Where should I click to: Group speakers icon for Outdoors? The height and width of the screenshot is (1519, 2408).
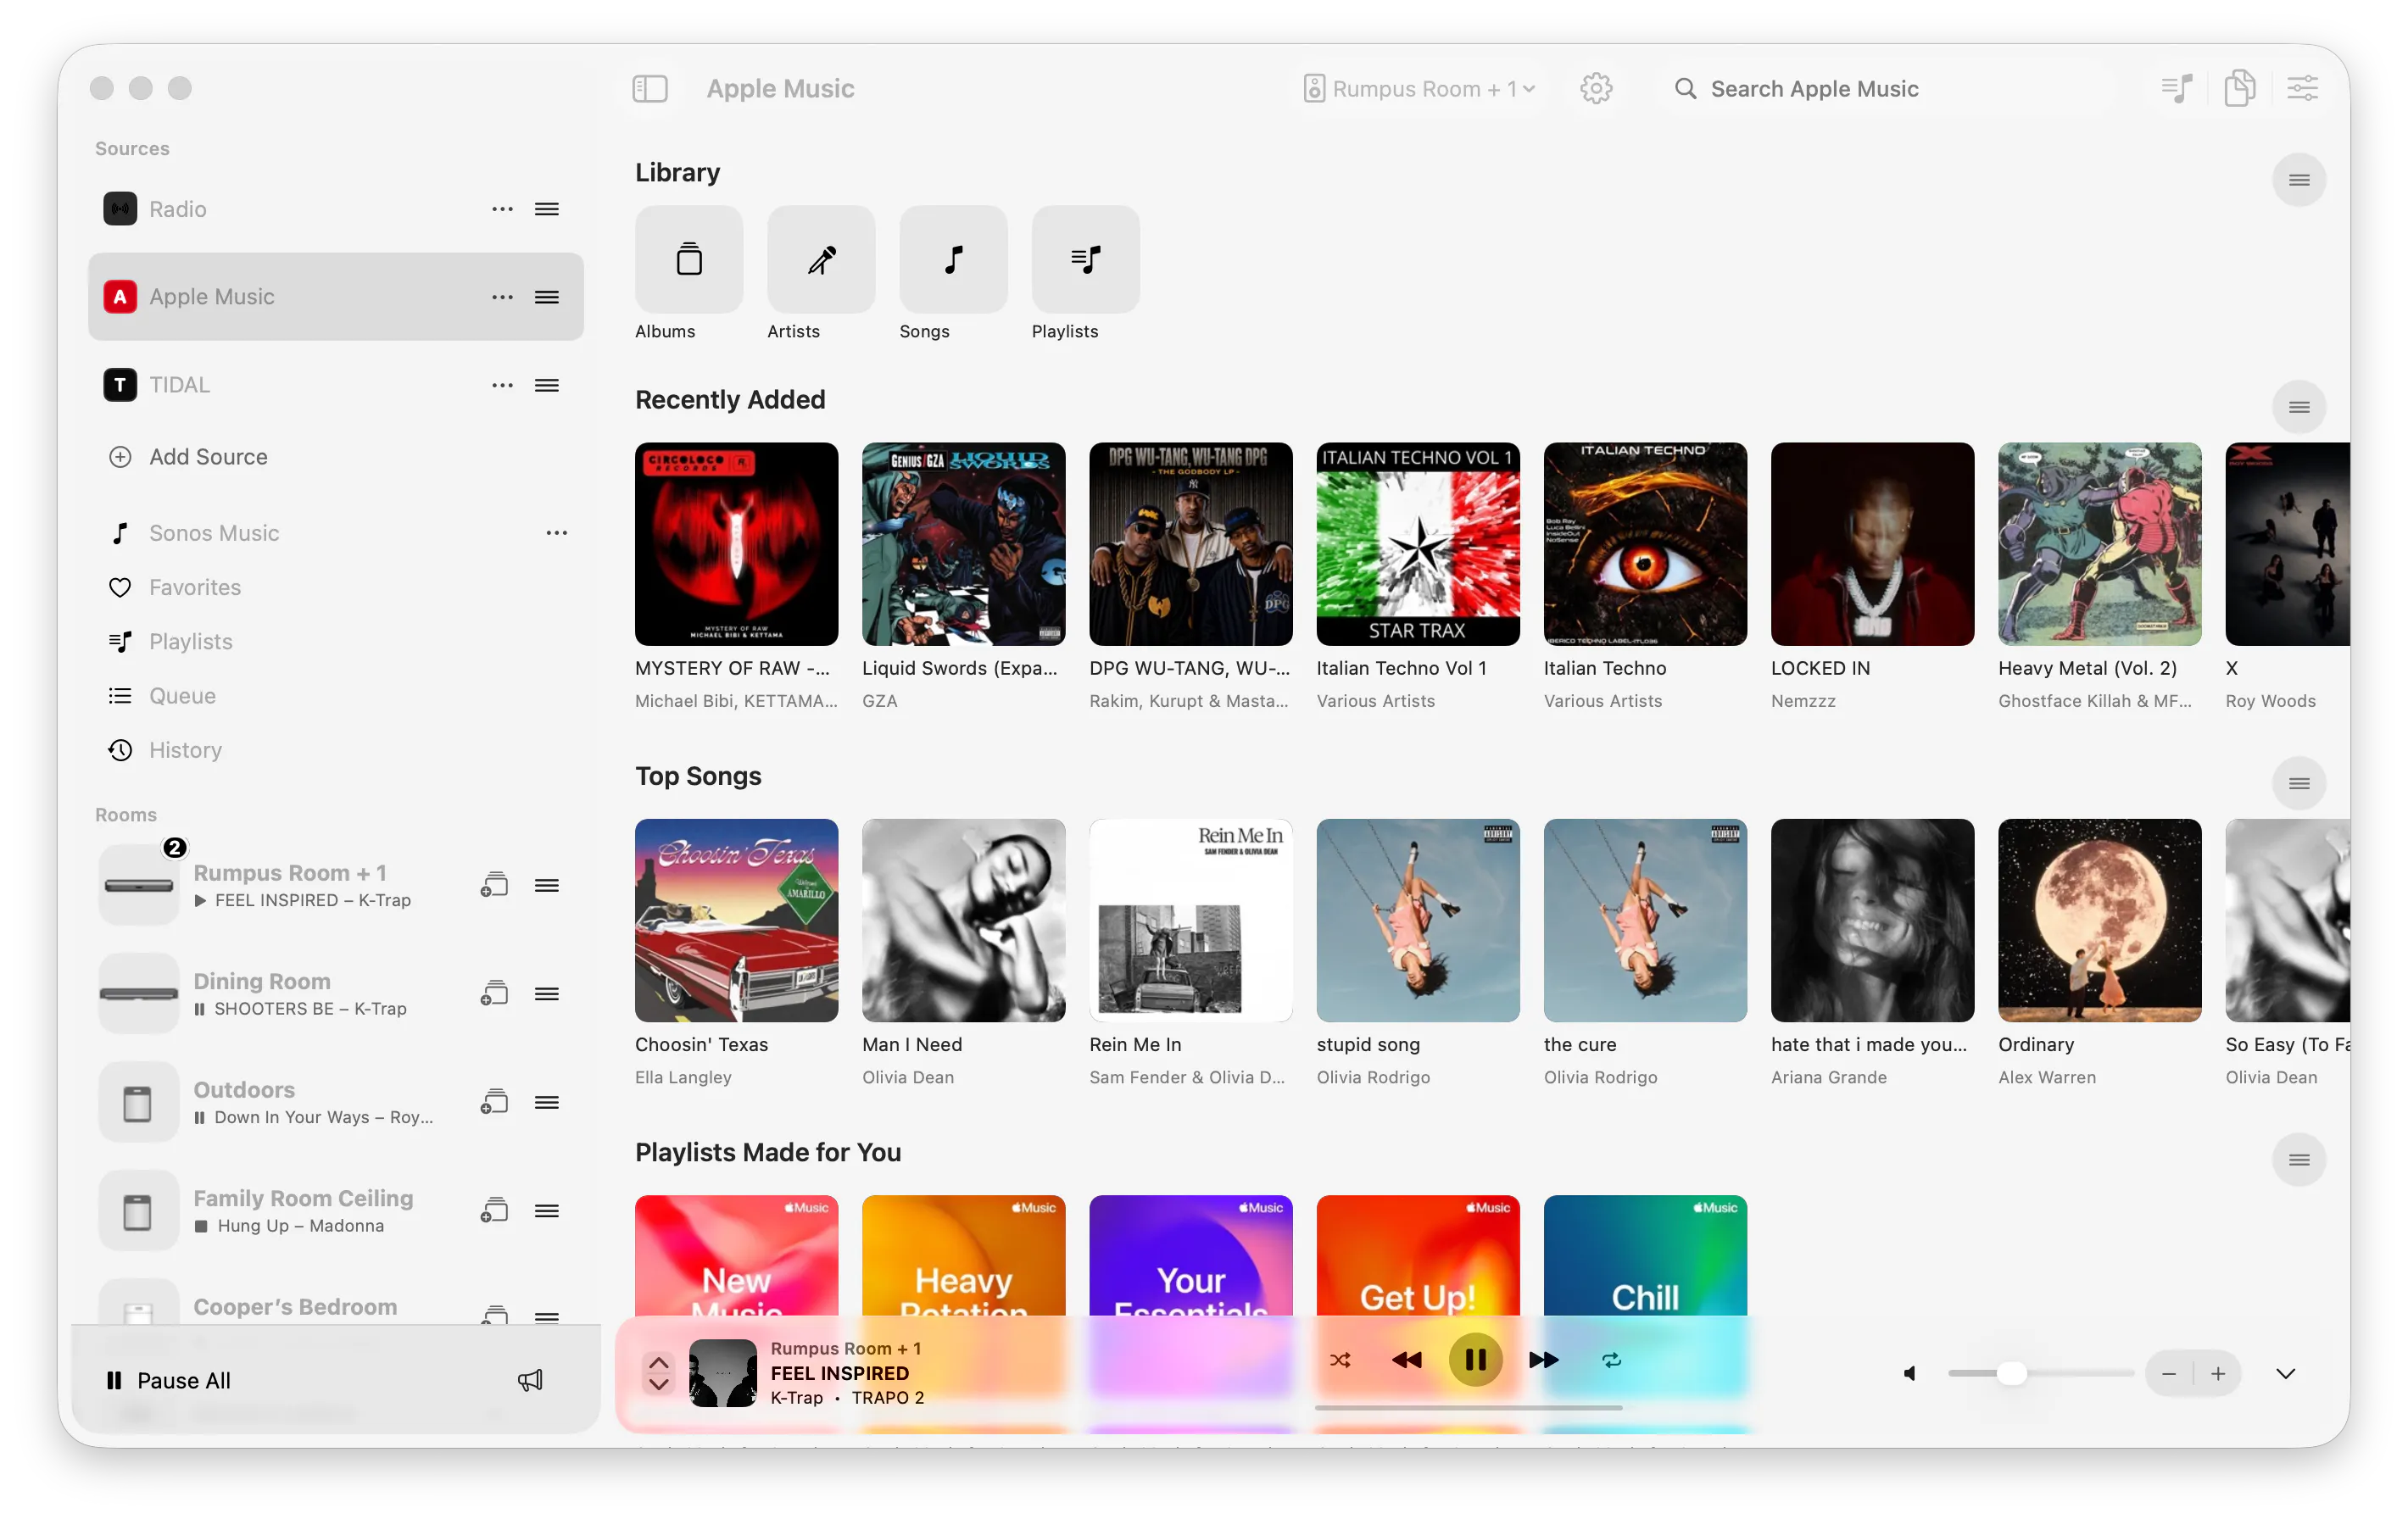494,1102
